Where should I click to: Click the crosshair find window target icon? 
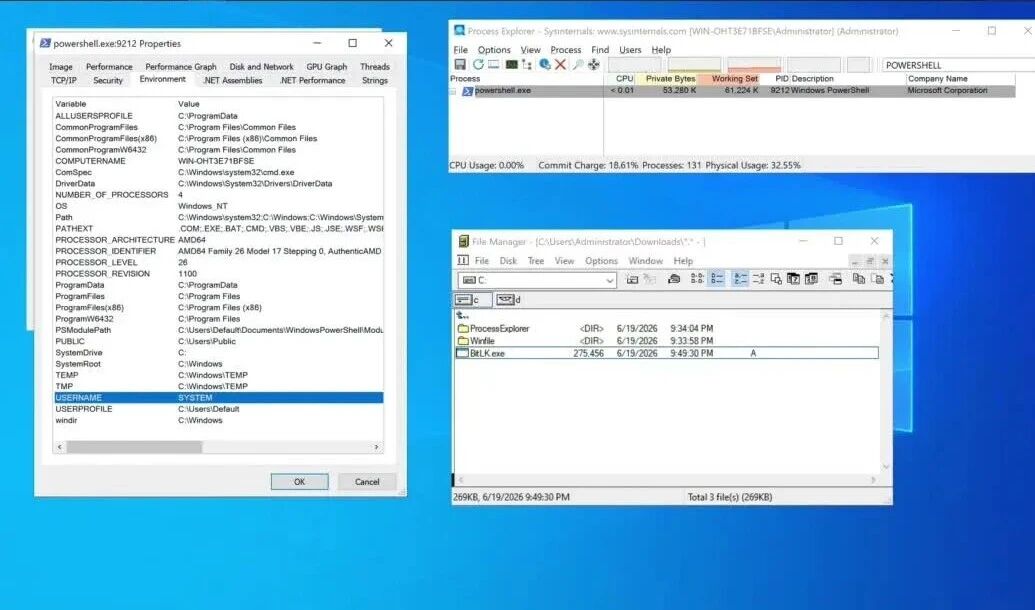[594, 64]
